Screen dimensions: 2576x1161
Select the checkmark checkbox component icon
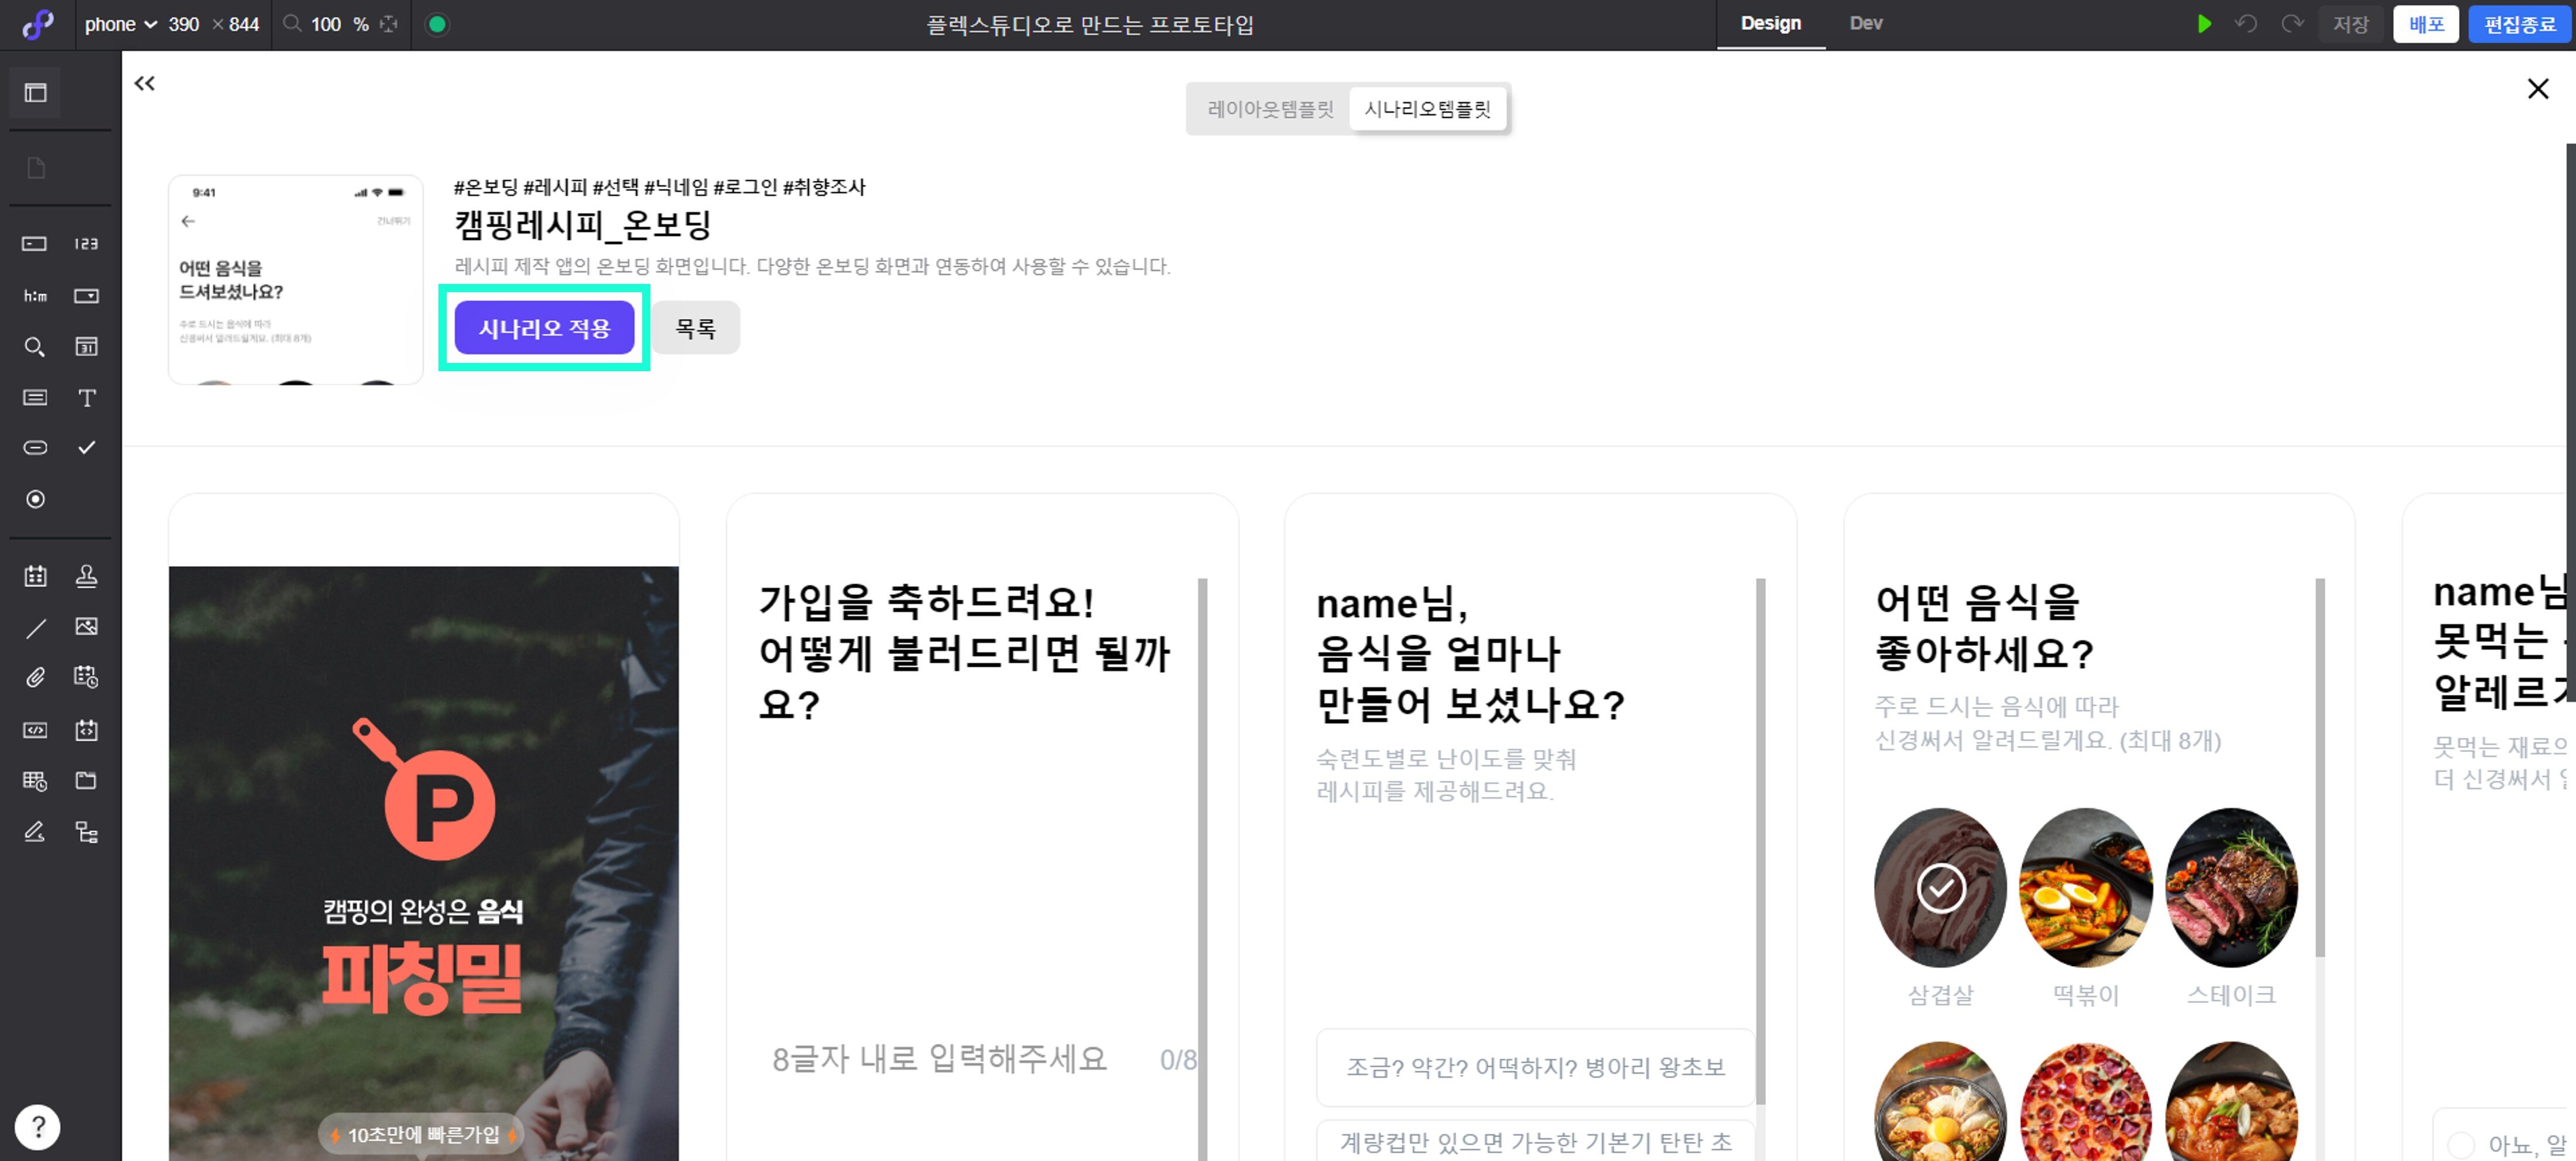pos(86,447)
